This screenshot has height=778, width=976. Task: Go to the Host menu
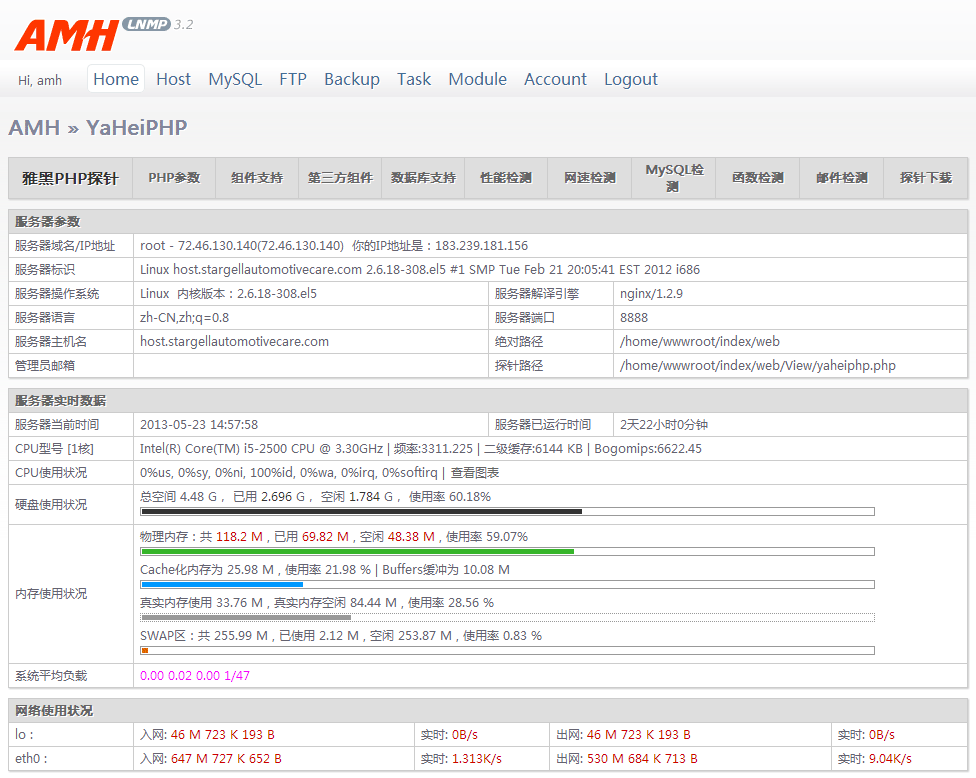173,79
